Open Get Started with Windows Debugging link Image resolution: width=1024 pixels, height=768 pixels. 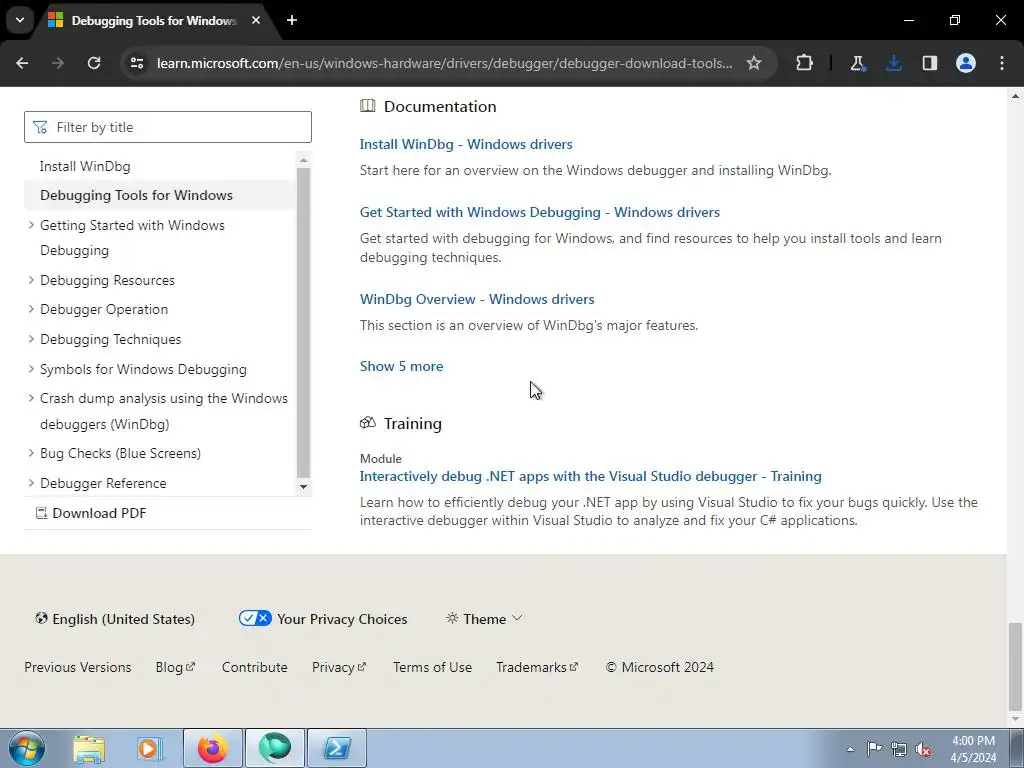click(539, 212)
